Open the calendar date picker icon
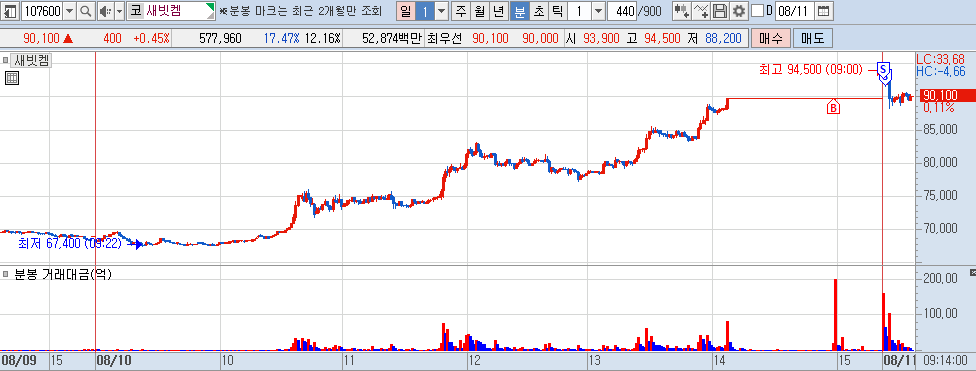976x371 pixels. pyautogui.click(x=823, y=11)
